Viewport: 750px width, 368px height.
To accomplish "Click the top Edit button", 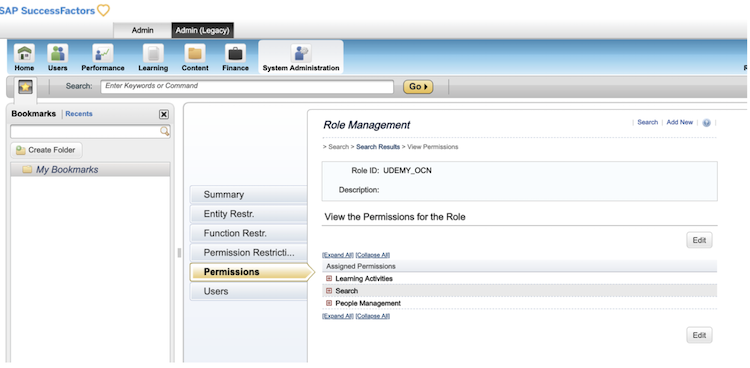I will pos(699,240).
